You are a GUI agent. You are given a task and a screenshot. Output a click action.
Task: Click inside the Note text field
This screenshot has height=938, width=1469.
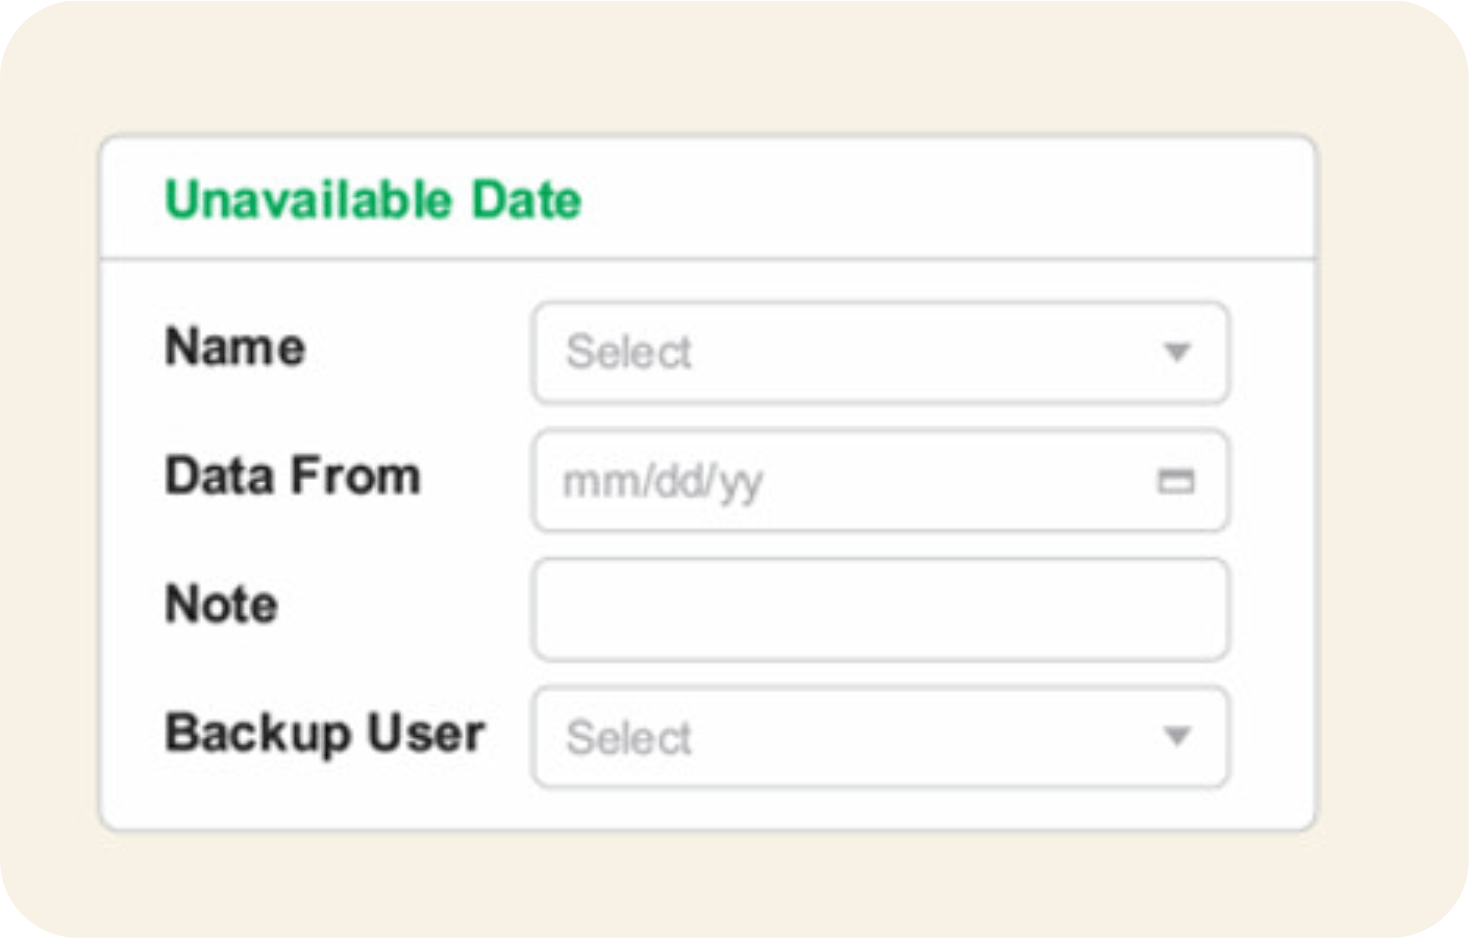pos(880,609)
